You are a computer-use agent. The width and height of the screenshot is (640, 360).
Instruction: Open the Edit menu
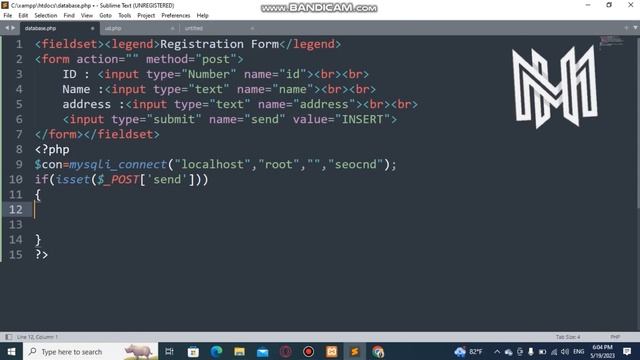tap(23, 16)
